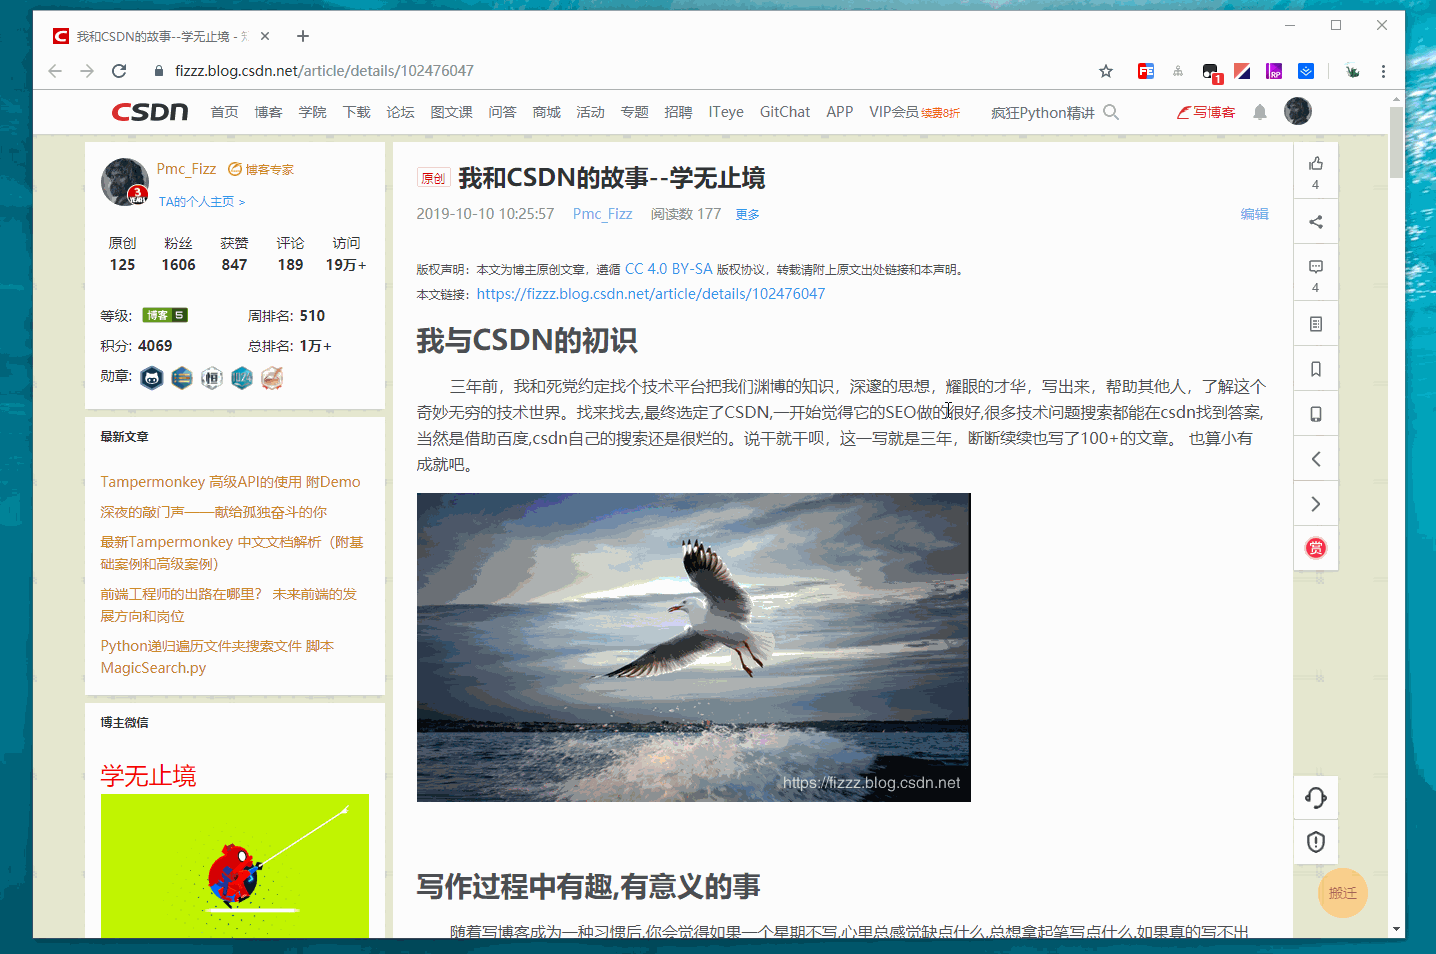Click the first medal badge icon
The image size is (1436, 954).
[x=152, y=378]
